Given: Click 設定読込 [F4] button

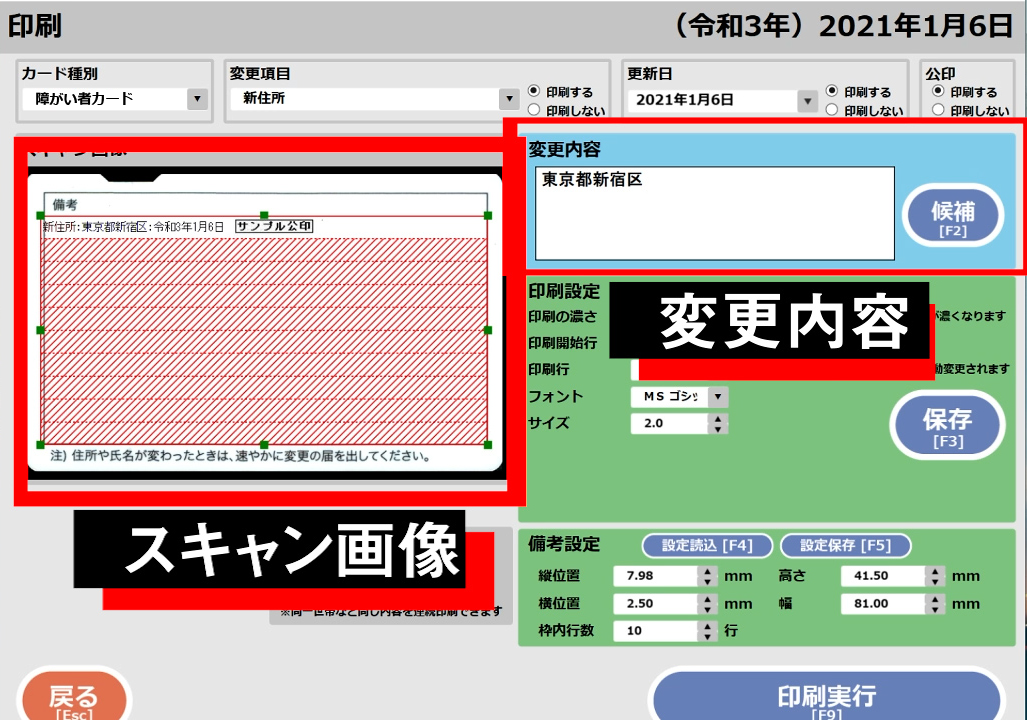Looking at the screenshot, I should (x=708, y=546).
